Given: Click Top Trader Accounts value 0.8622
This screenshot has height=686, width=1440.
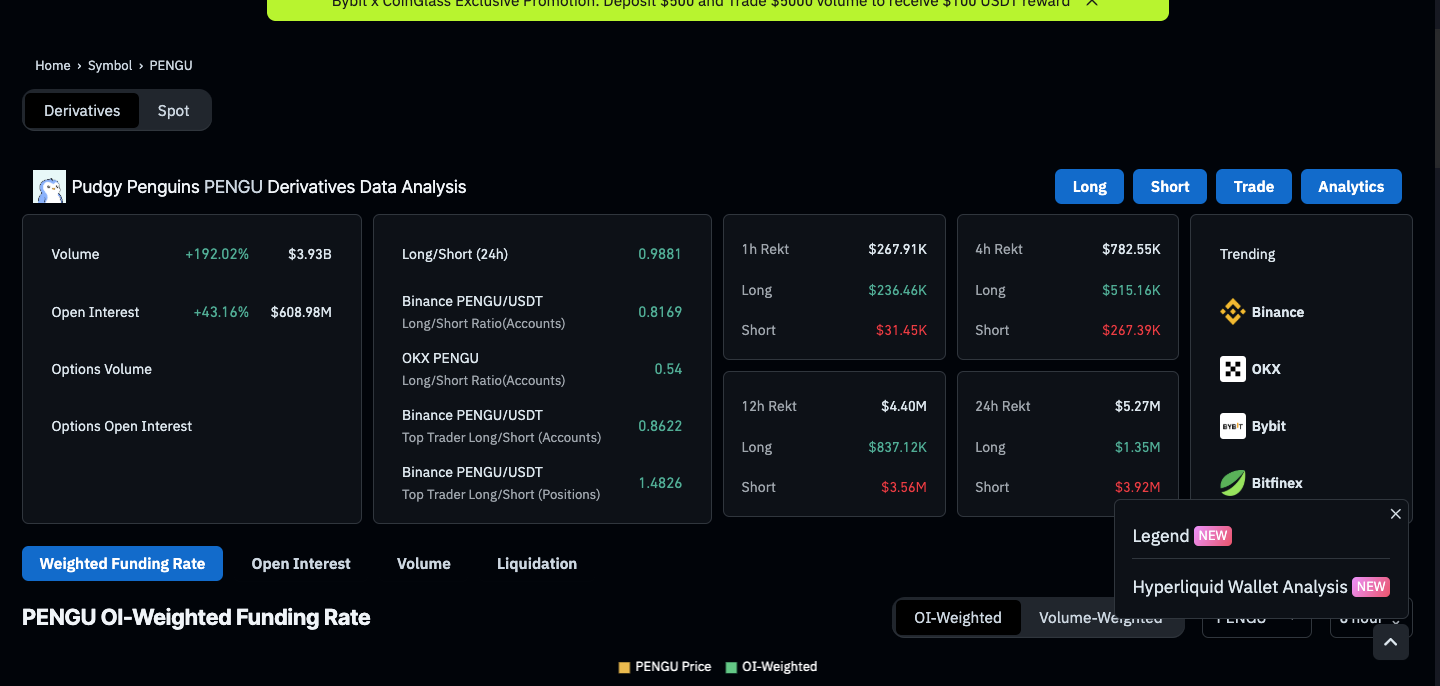Looking at the screenshot, I should (660, 426).
